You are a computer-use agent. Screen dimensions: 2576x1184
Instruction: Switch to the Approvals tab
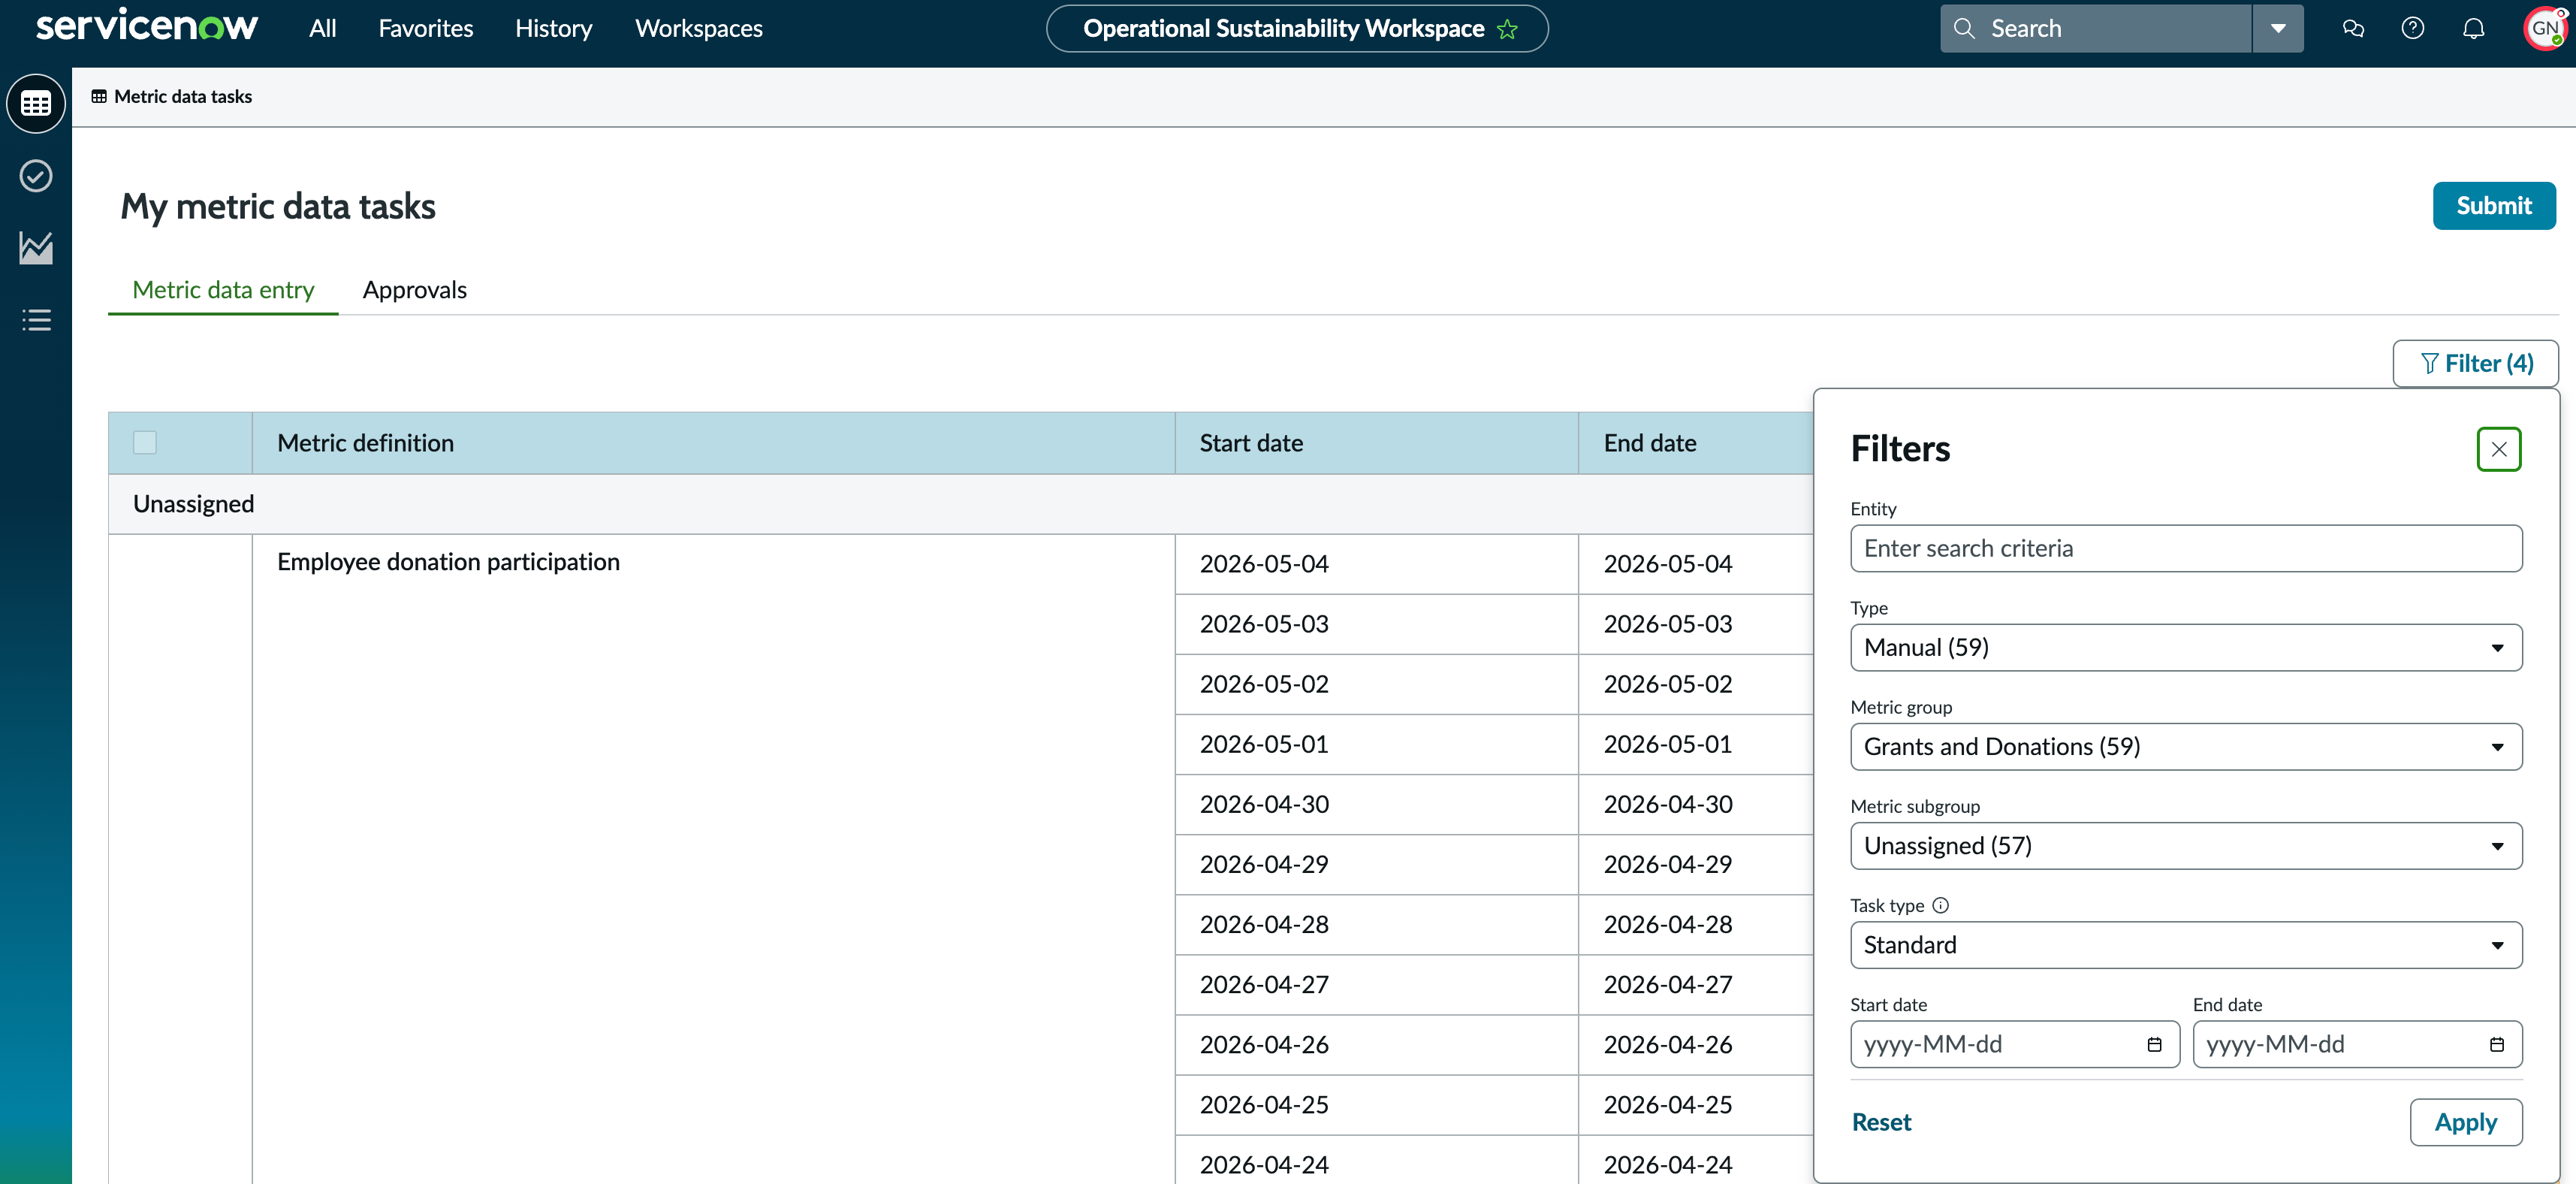point(415,290)
